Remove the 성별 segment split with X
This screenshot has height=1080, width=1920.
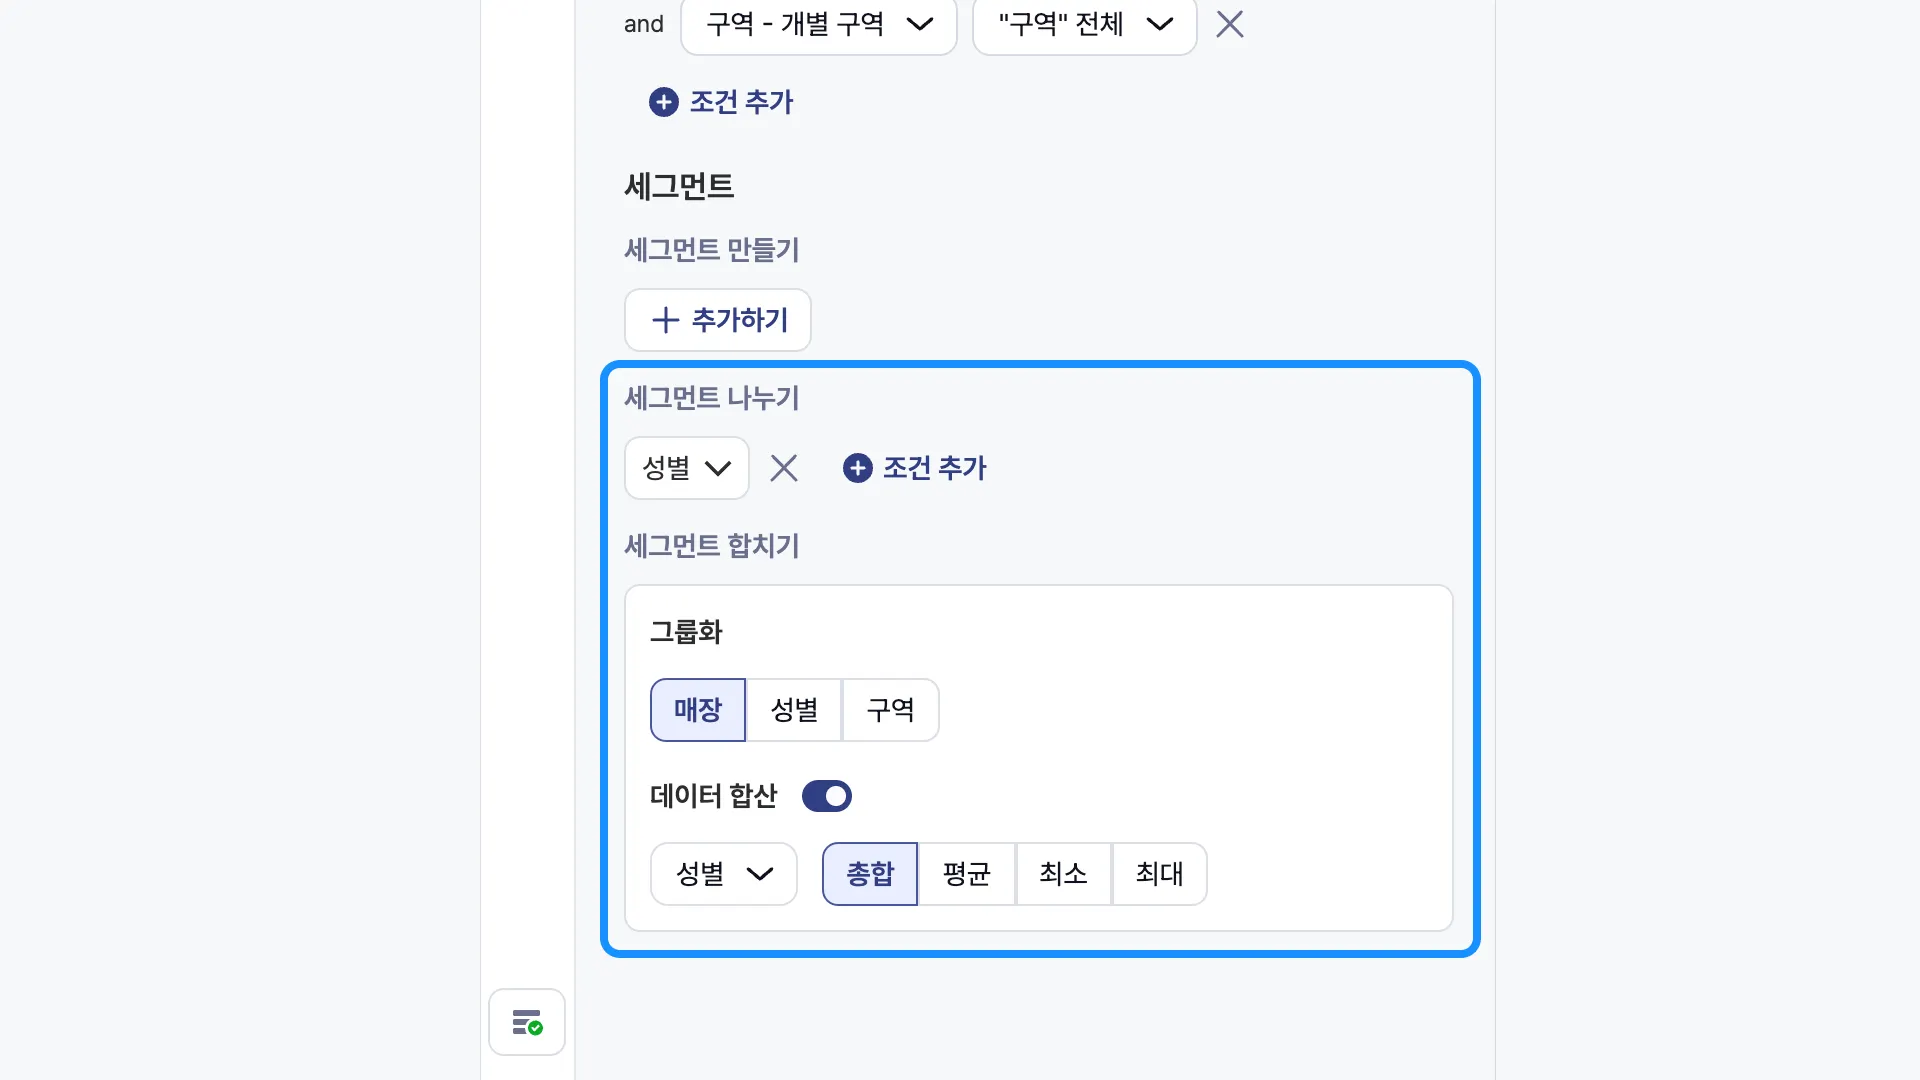784,468
